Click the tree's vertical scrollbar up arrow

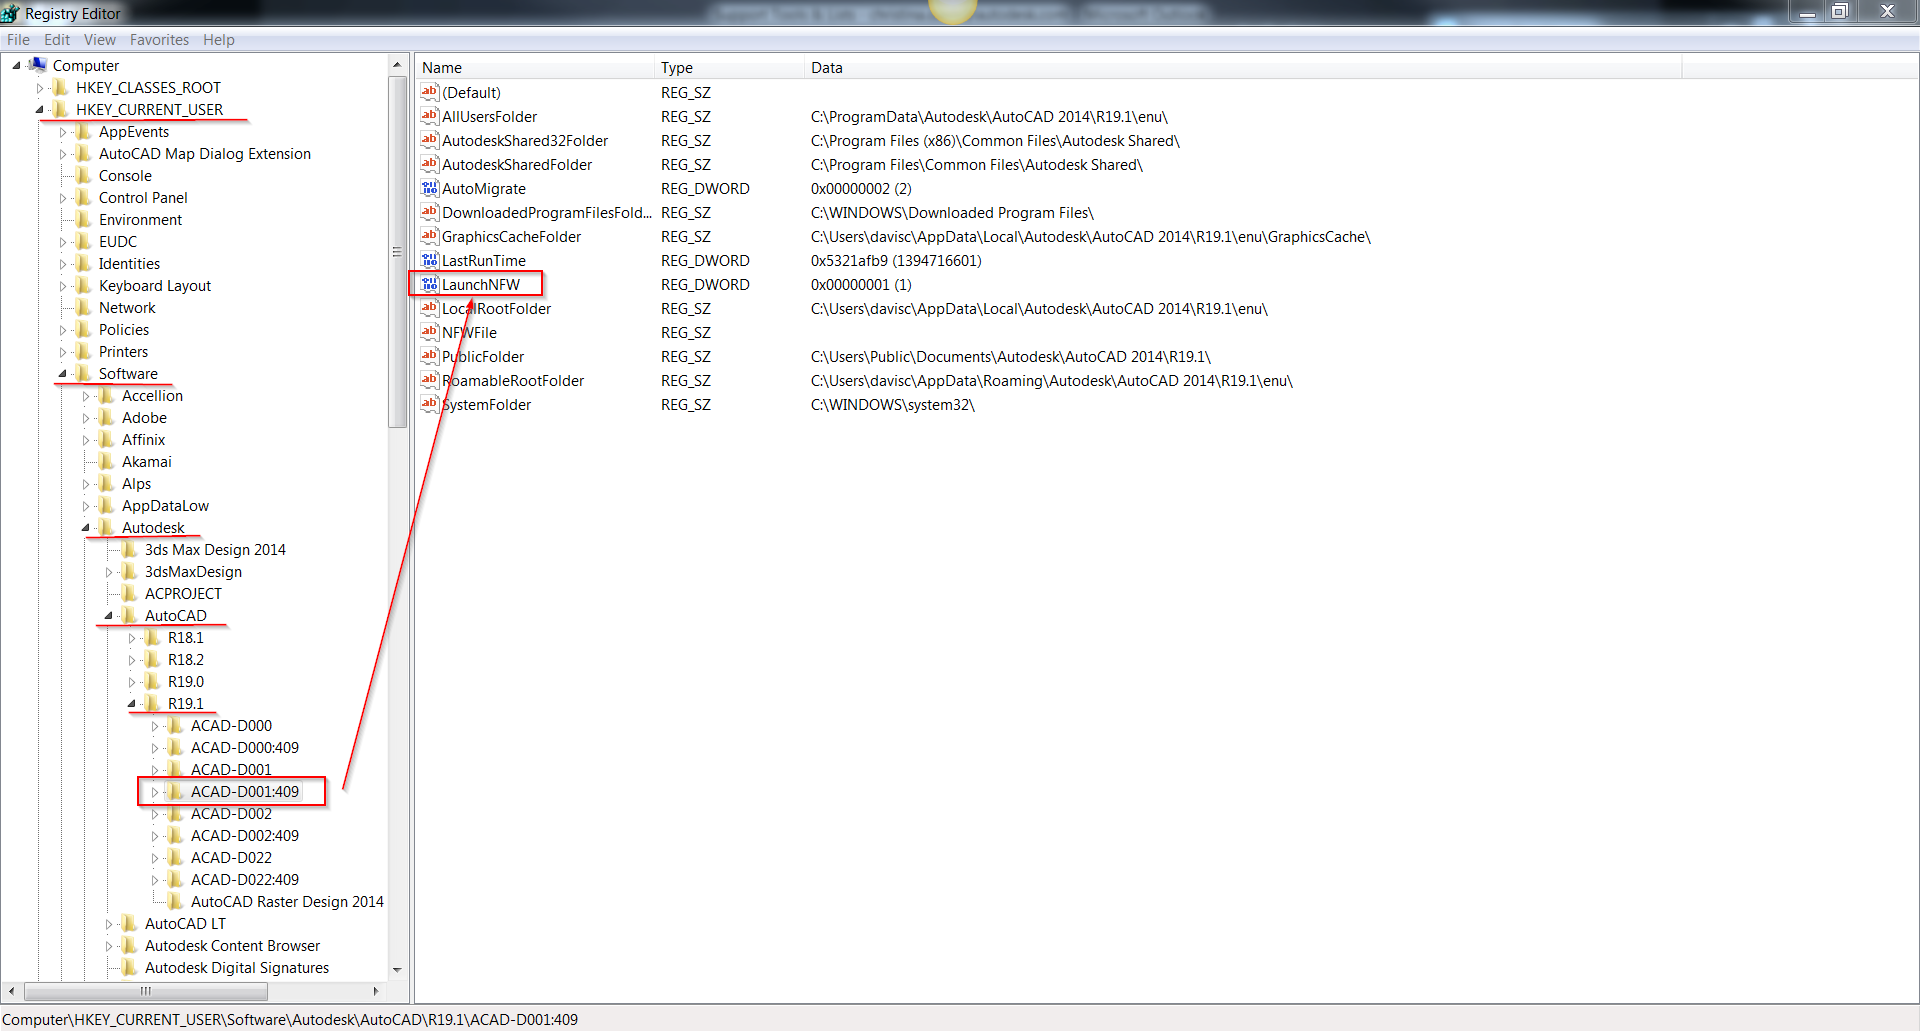(x=397, y=64)
